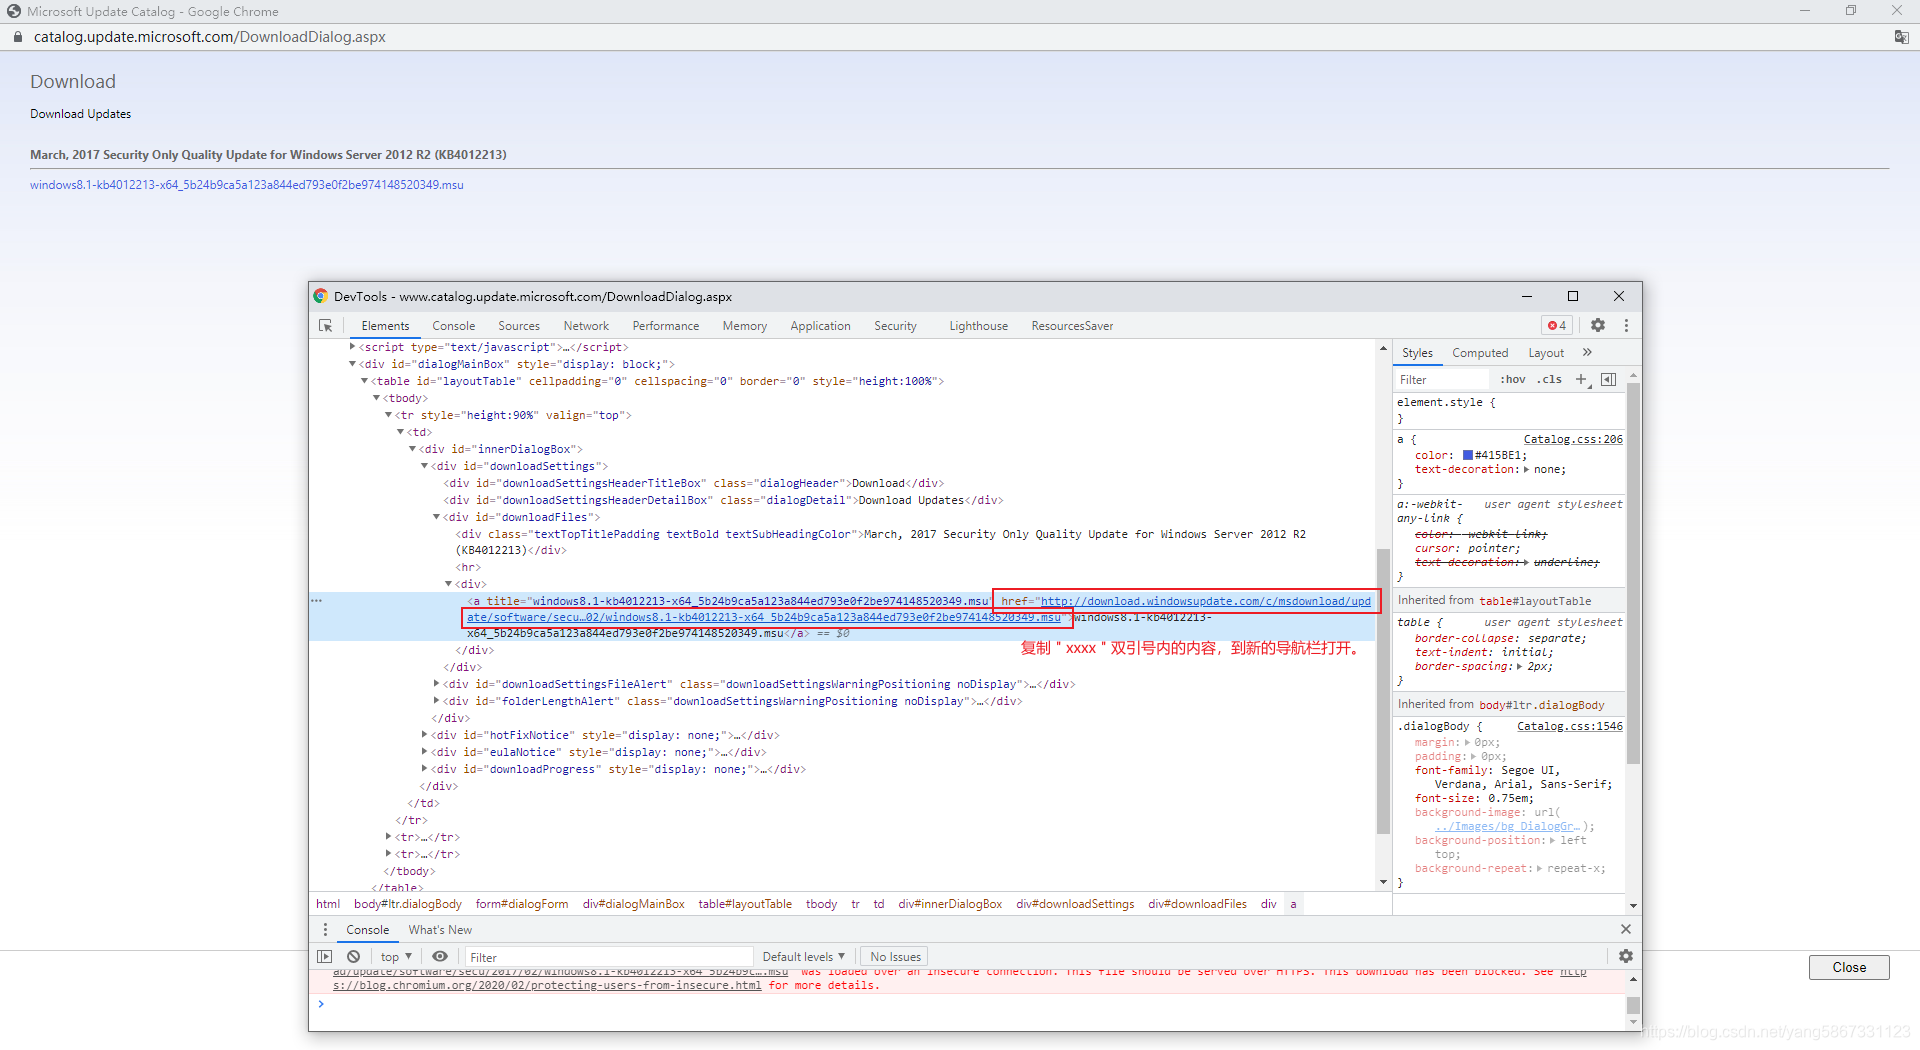Open the Performance tab

pos(666,326)
